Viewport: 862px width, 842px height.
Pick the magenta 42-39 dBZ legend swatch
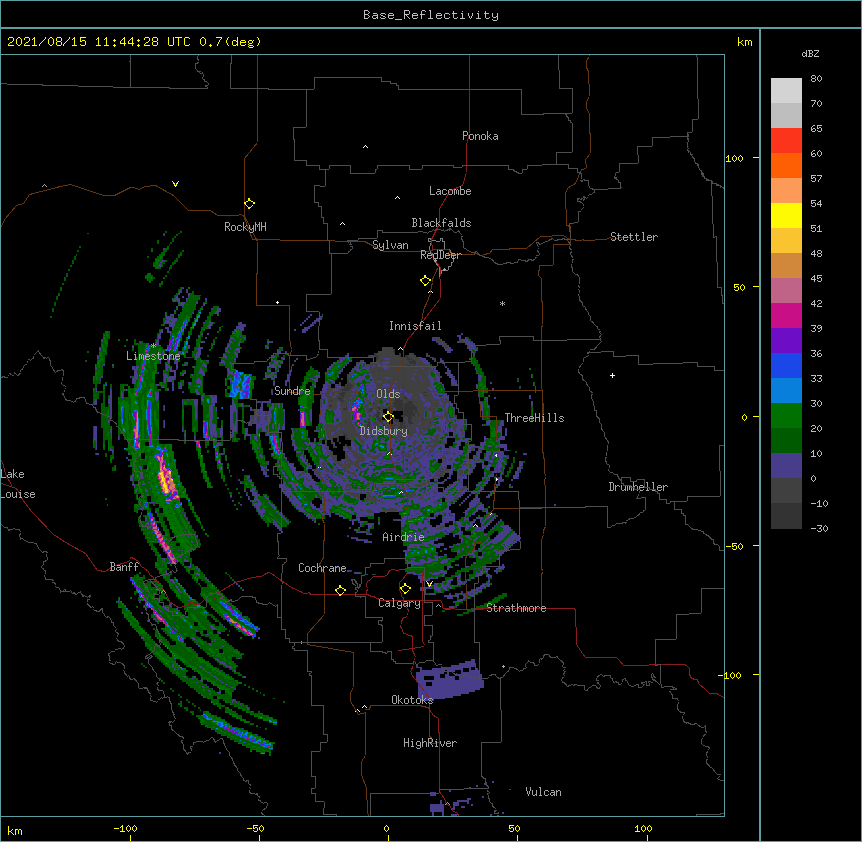coord(786,315)
